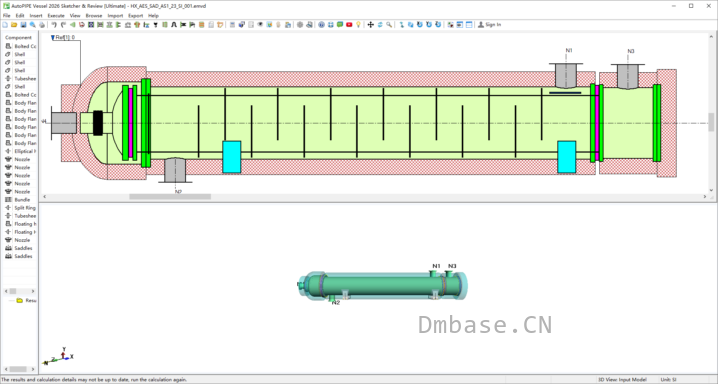This screenshot has width=718, height=384.
Task: Click the sketch view horizontal scrollbar thumb
Action: (170, 197)
